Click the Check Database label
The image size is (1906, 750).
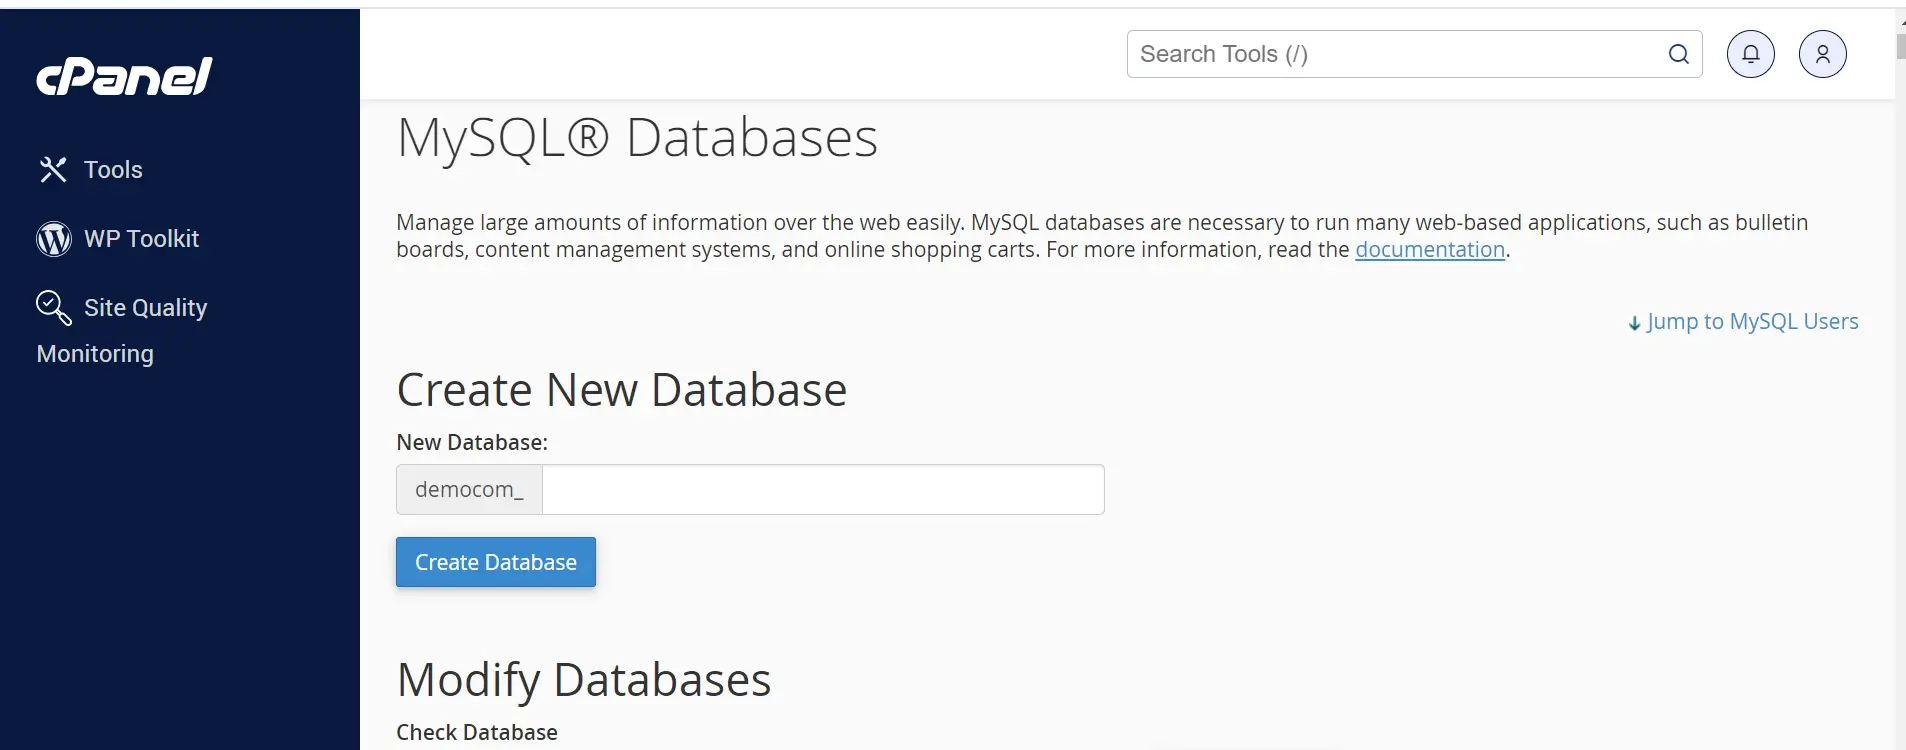pyautogui.click(x=477, y=733)
